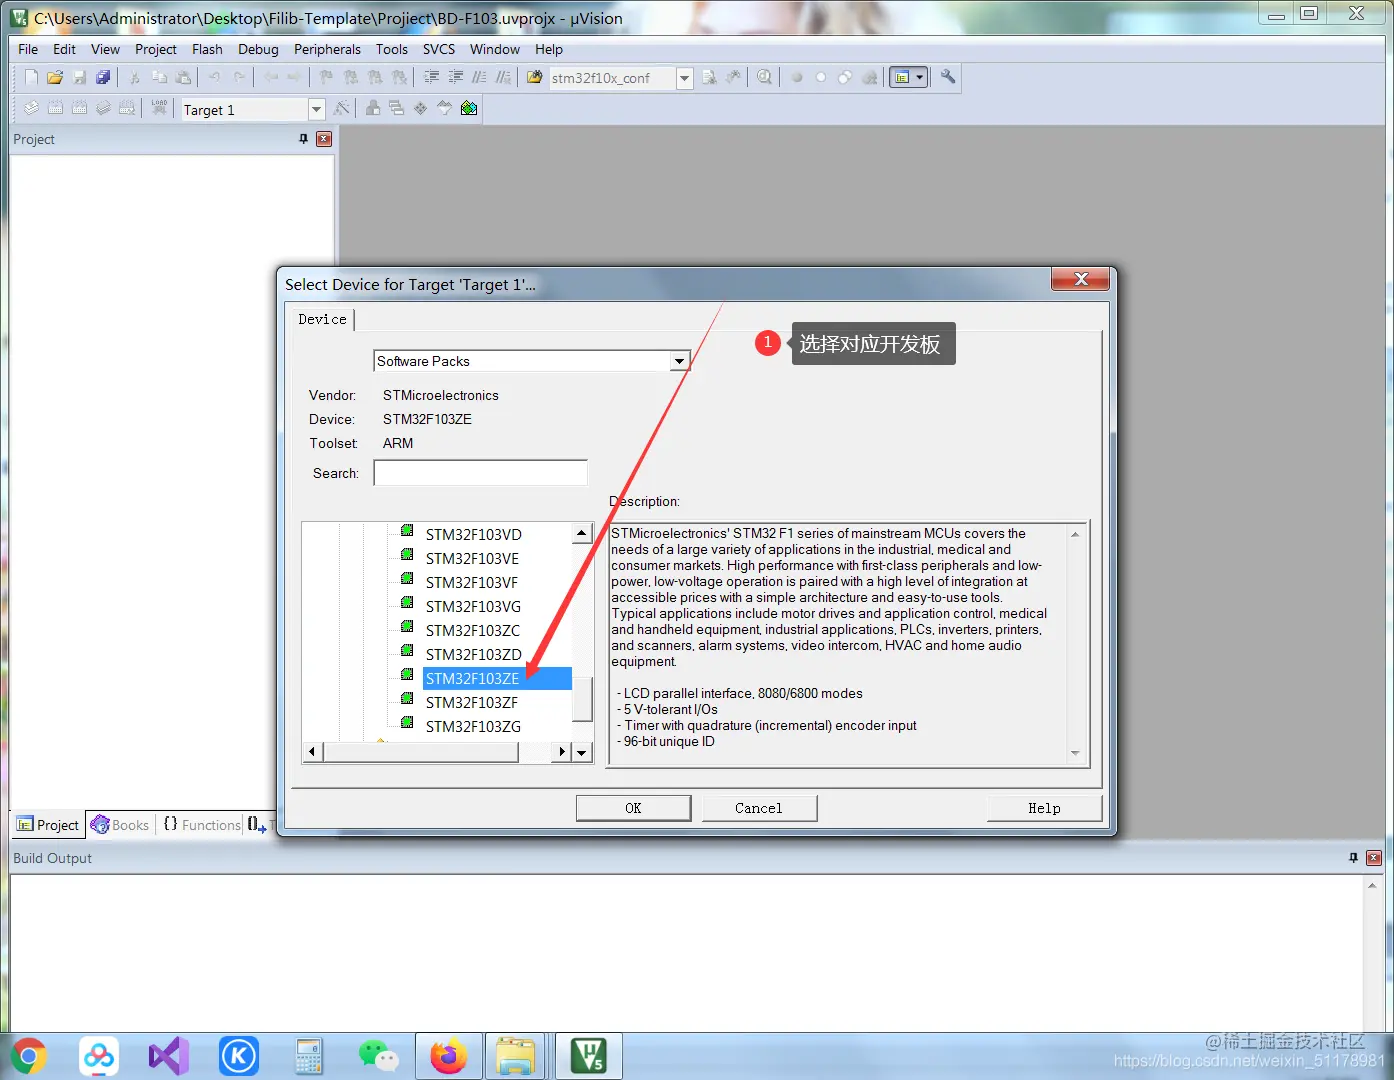Click device tree scroll-up arrow
Image resolution: width=1394 pixels, height=1080 pixels.
(582, 534)
